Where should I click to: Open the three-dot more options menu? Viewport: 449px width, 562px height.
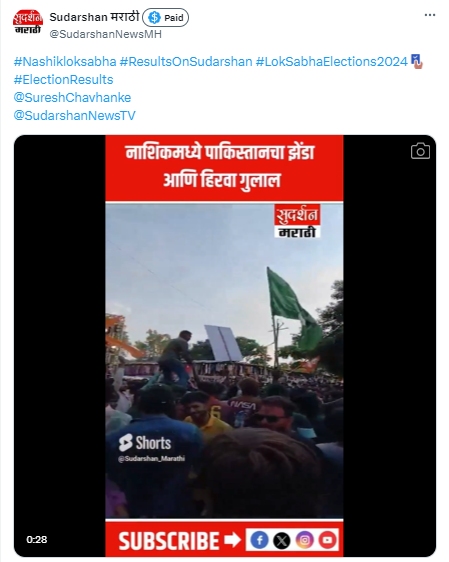(x=430, y=15)
